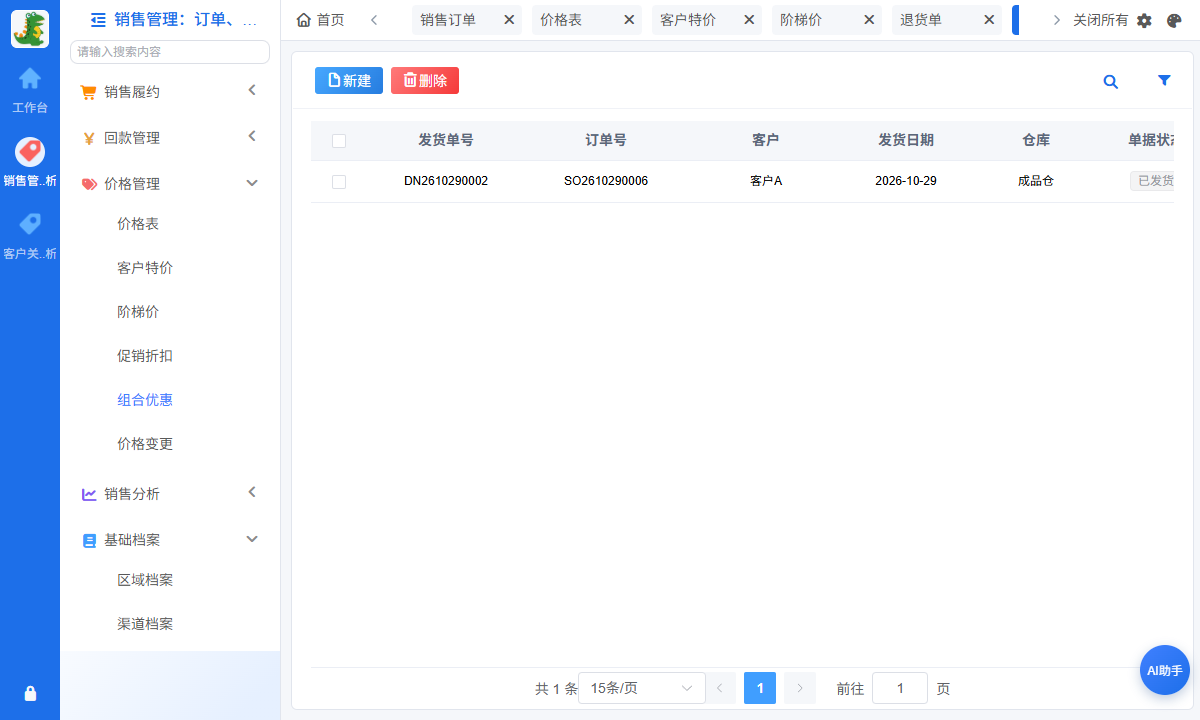The width and height of the screenshot is (1200, 720).
Task: Click the 销售履约 cart icon
Action: coord(89,92)
